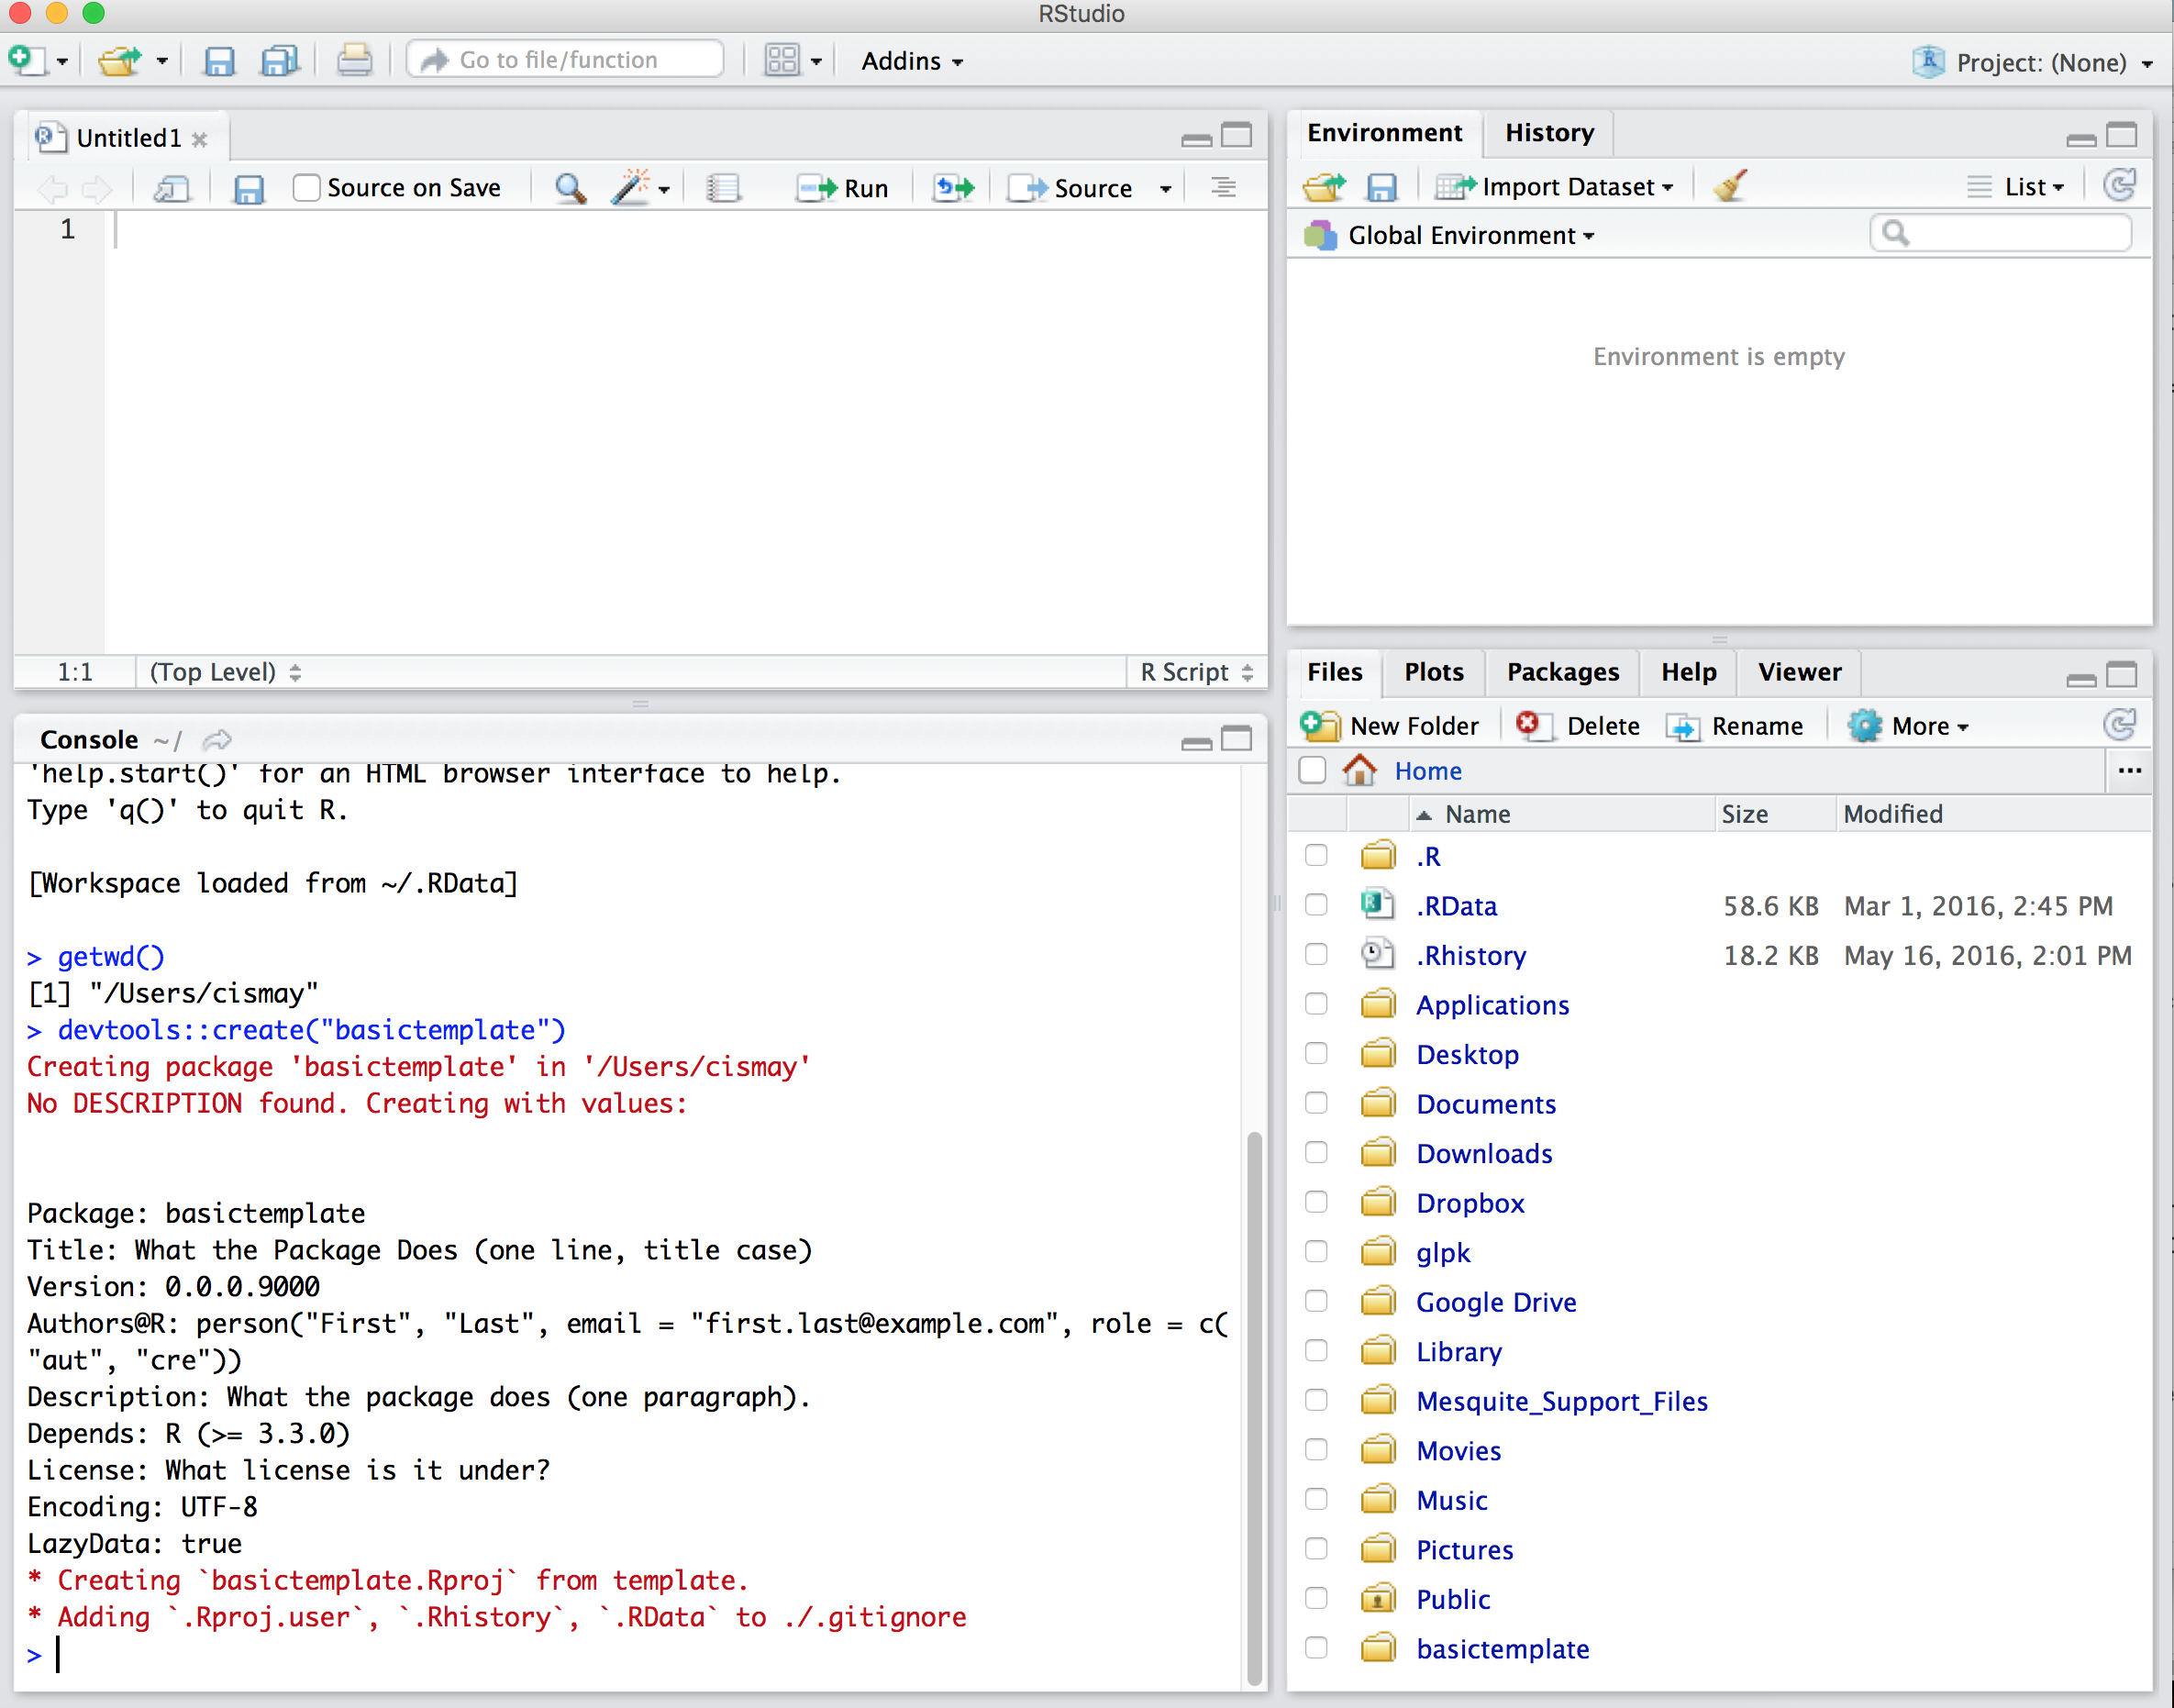Click the Save All documents icon

click(x=279, y=61)
